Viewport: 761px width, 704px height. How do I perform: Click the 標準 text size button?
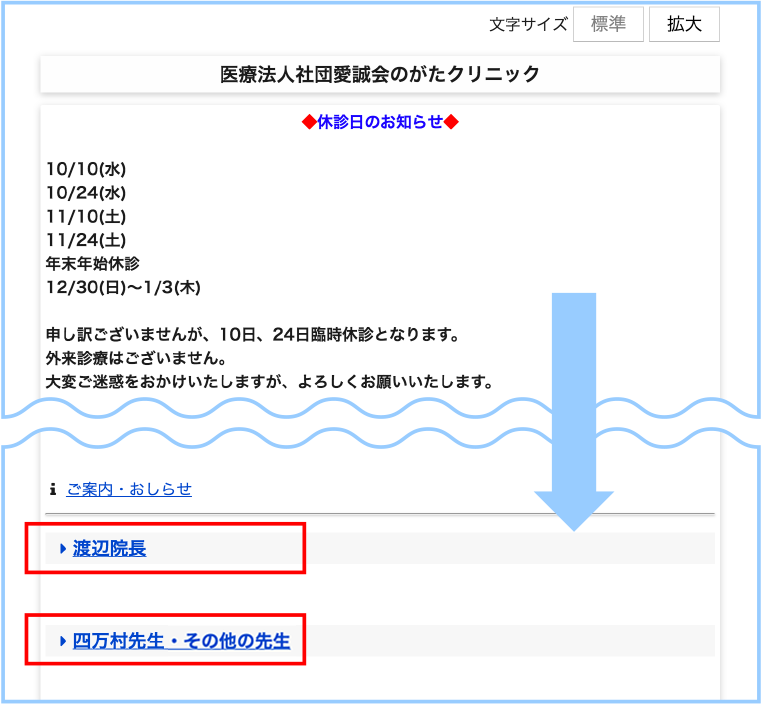608,25
